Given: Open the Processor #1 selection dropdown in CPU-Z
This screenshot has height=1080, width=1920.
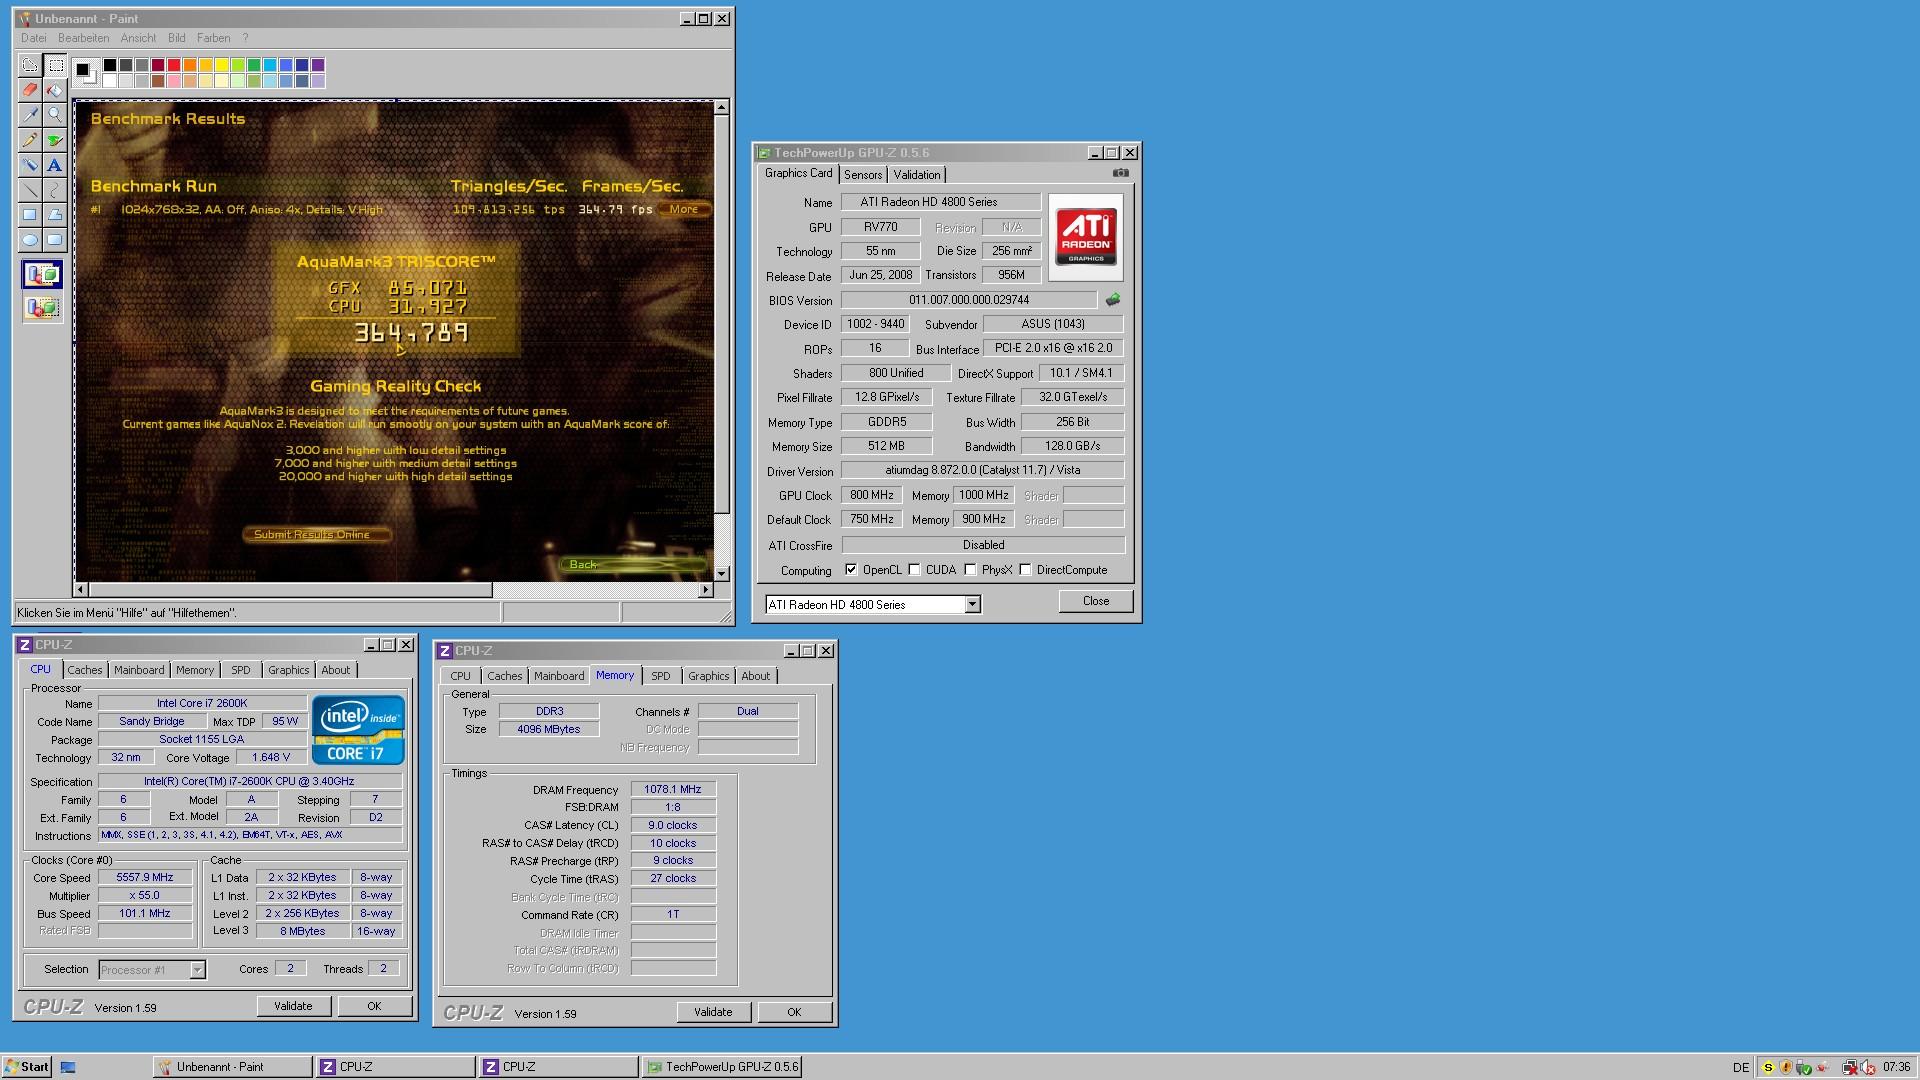Looking at the screenshot, I should click(197, 970).
